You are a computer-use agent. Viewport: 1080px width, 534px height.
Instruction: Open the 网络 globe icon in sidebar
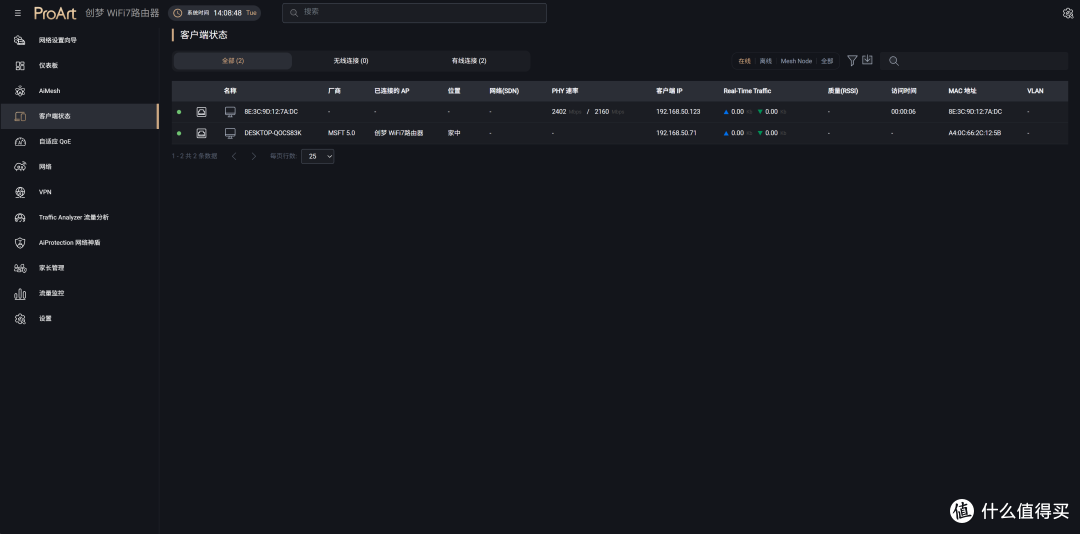point(20,167)
